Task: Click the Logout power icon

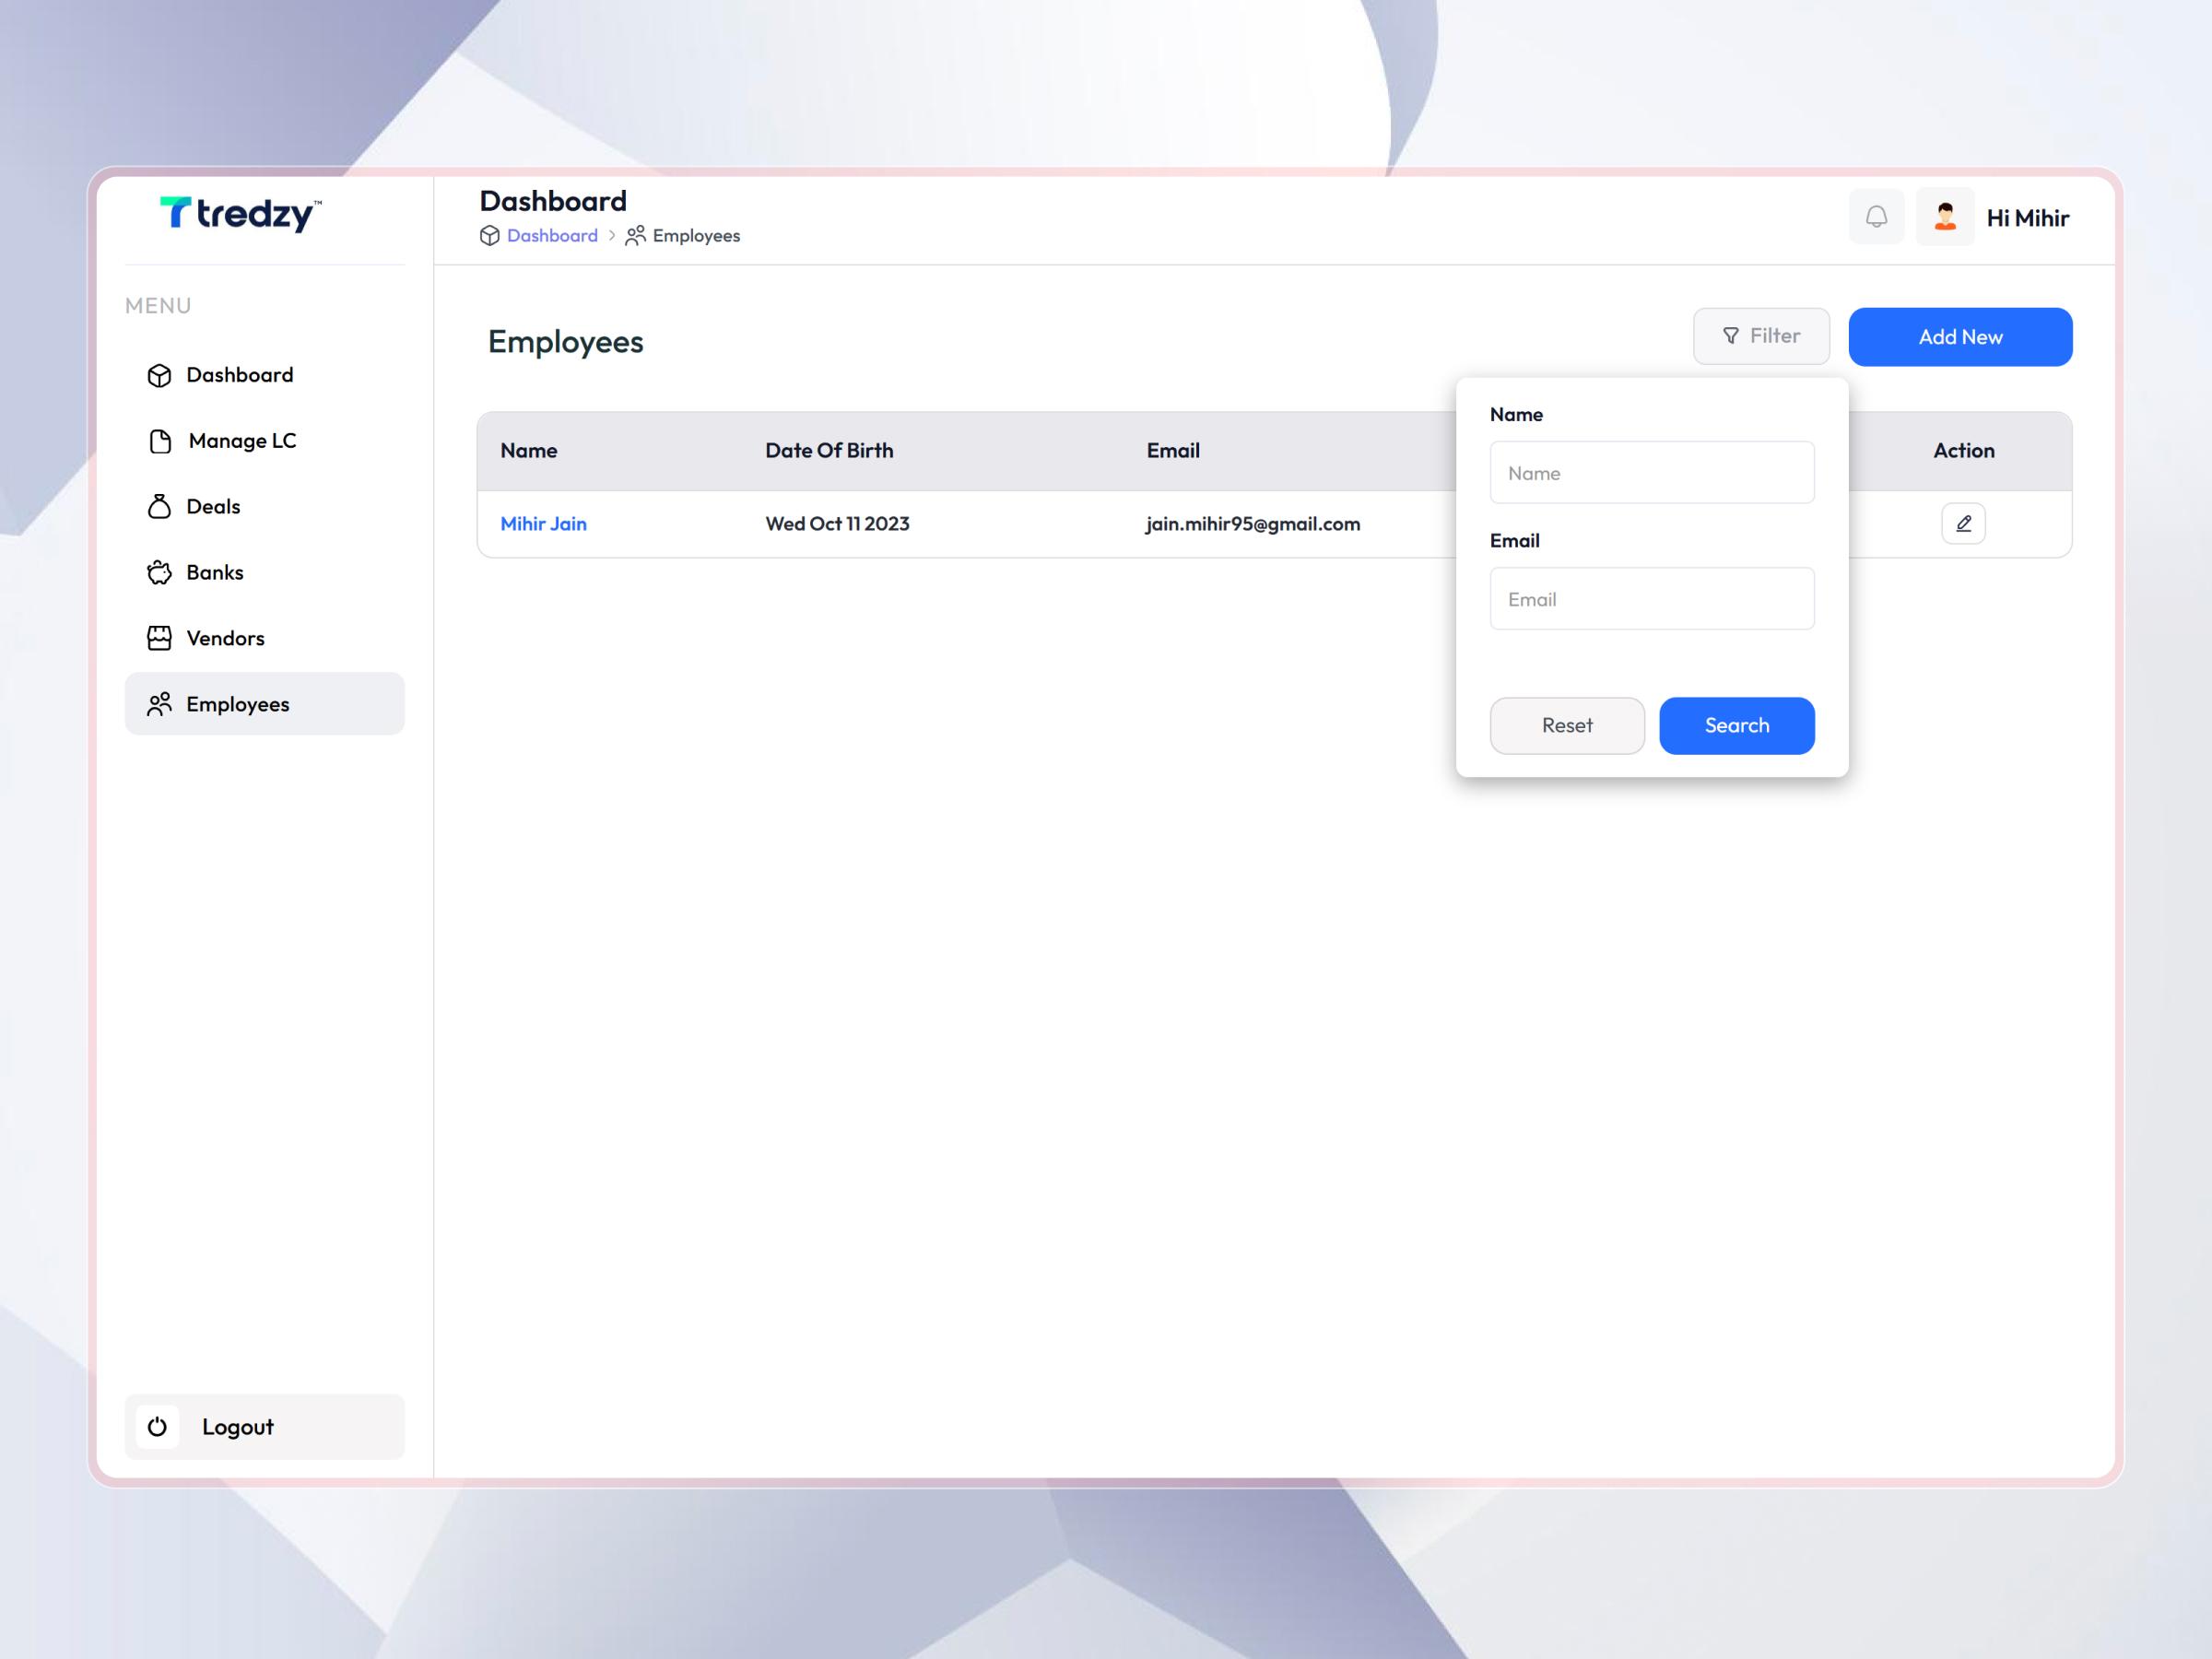Action: pos(157,1427)
